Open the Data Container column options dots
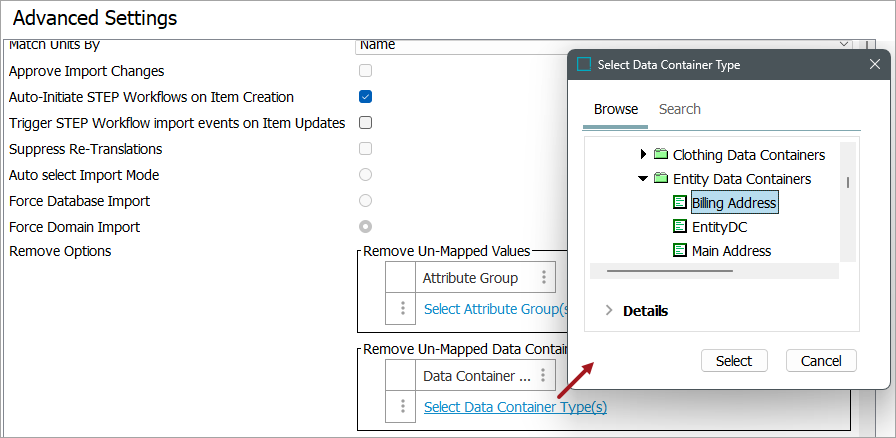Viewport: 896px width, 438px height. 543,376
